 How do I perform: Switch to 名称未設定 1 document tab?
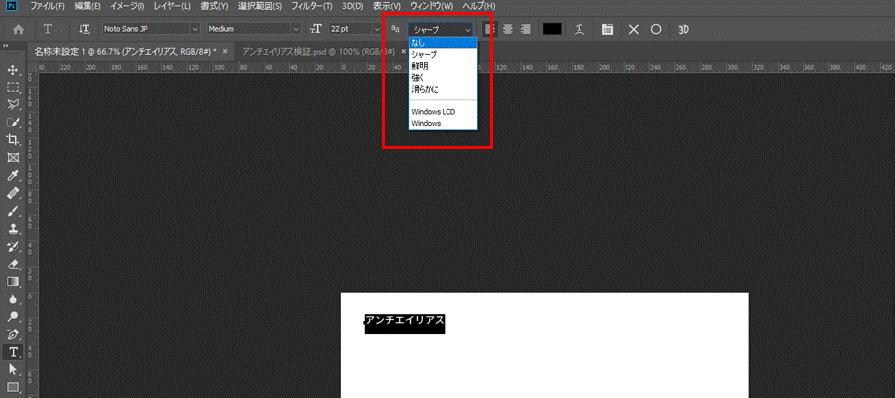click(126, 51)
